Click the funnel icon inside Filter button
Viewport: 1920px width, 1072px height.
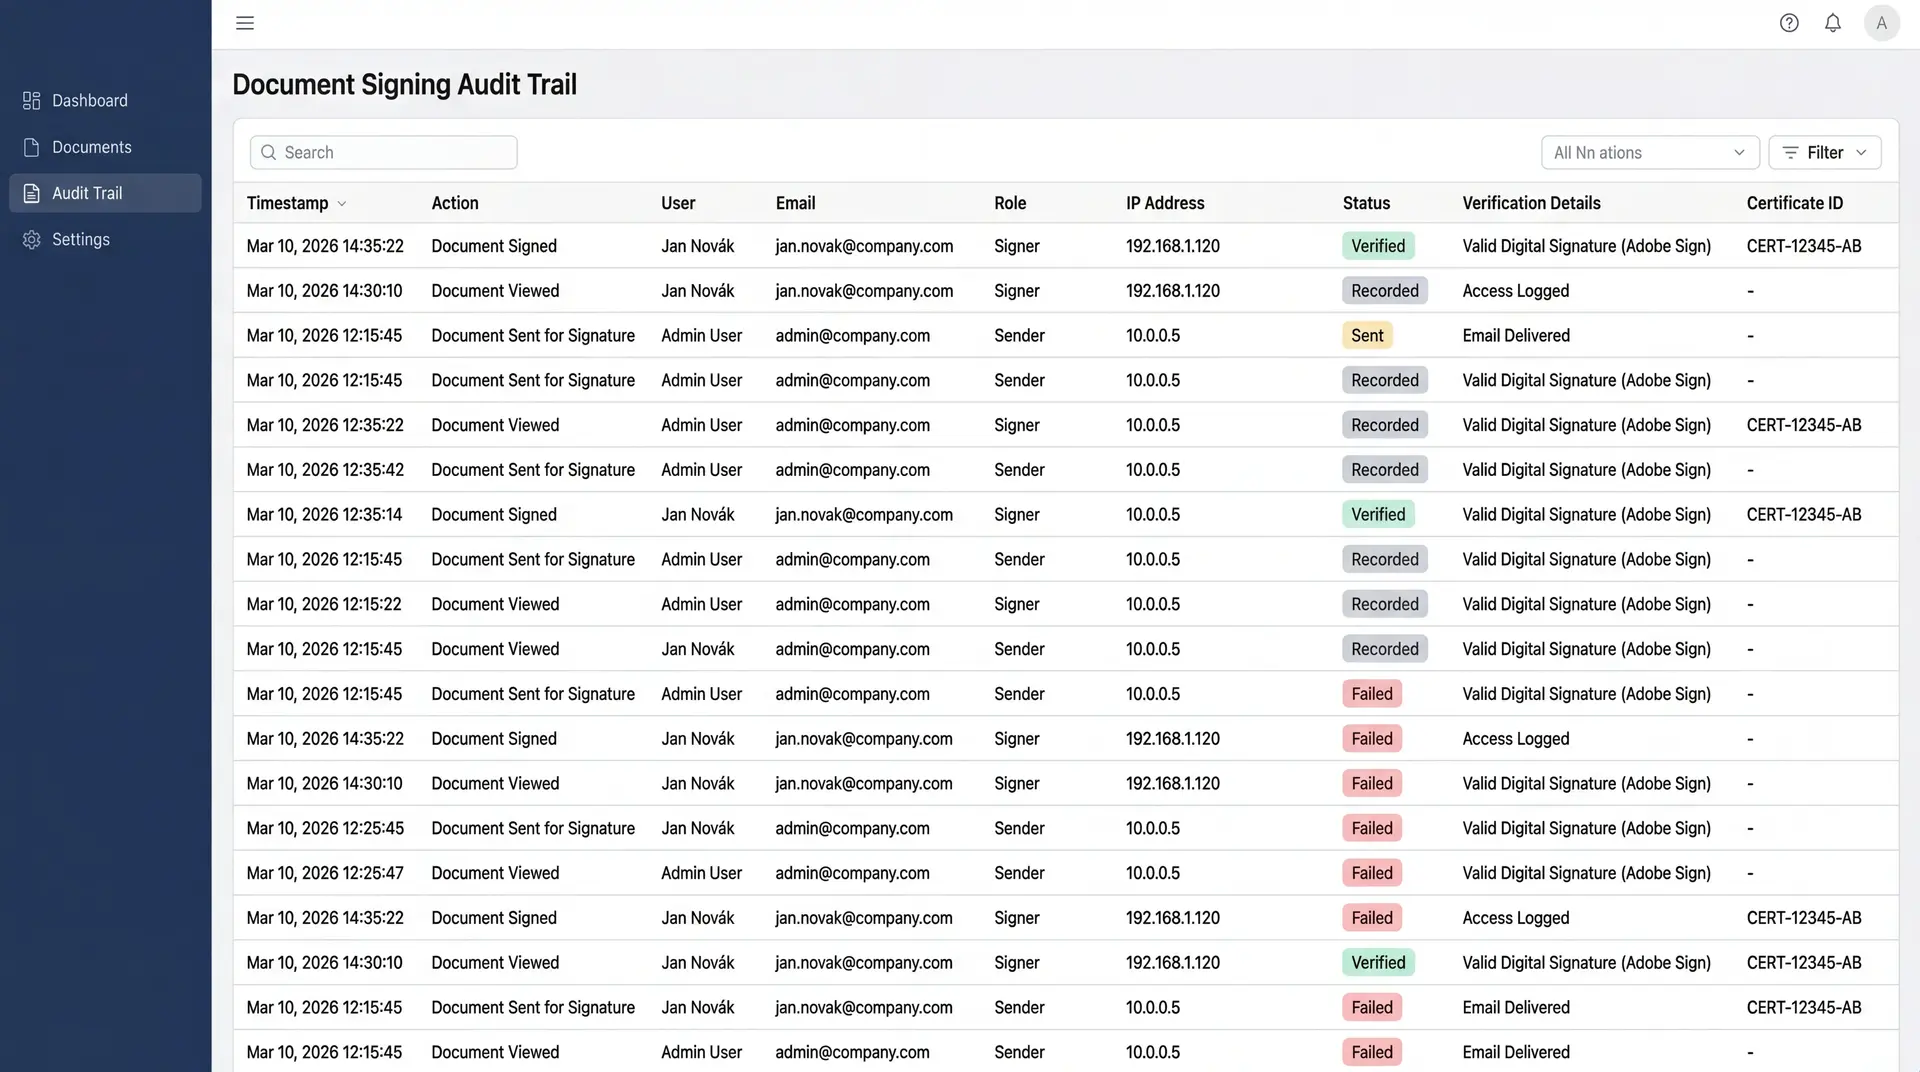click(x=1791, y=152)
